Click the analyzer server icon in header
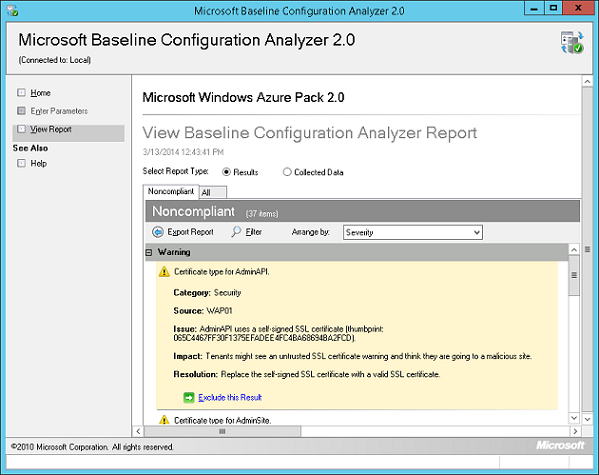This screenshot has width=599, height=475. click(572, 42)
